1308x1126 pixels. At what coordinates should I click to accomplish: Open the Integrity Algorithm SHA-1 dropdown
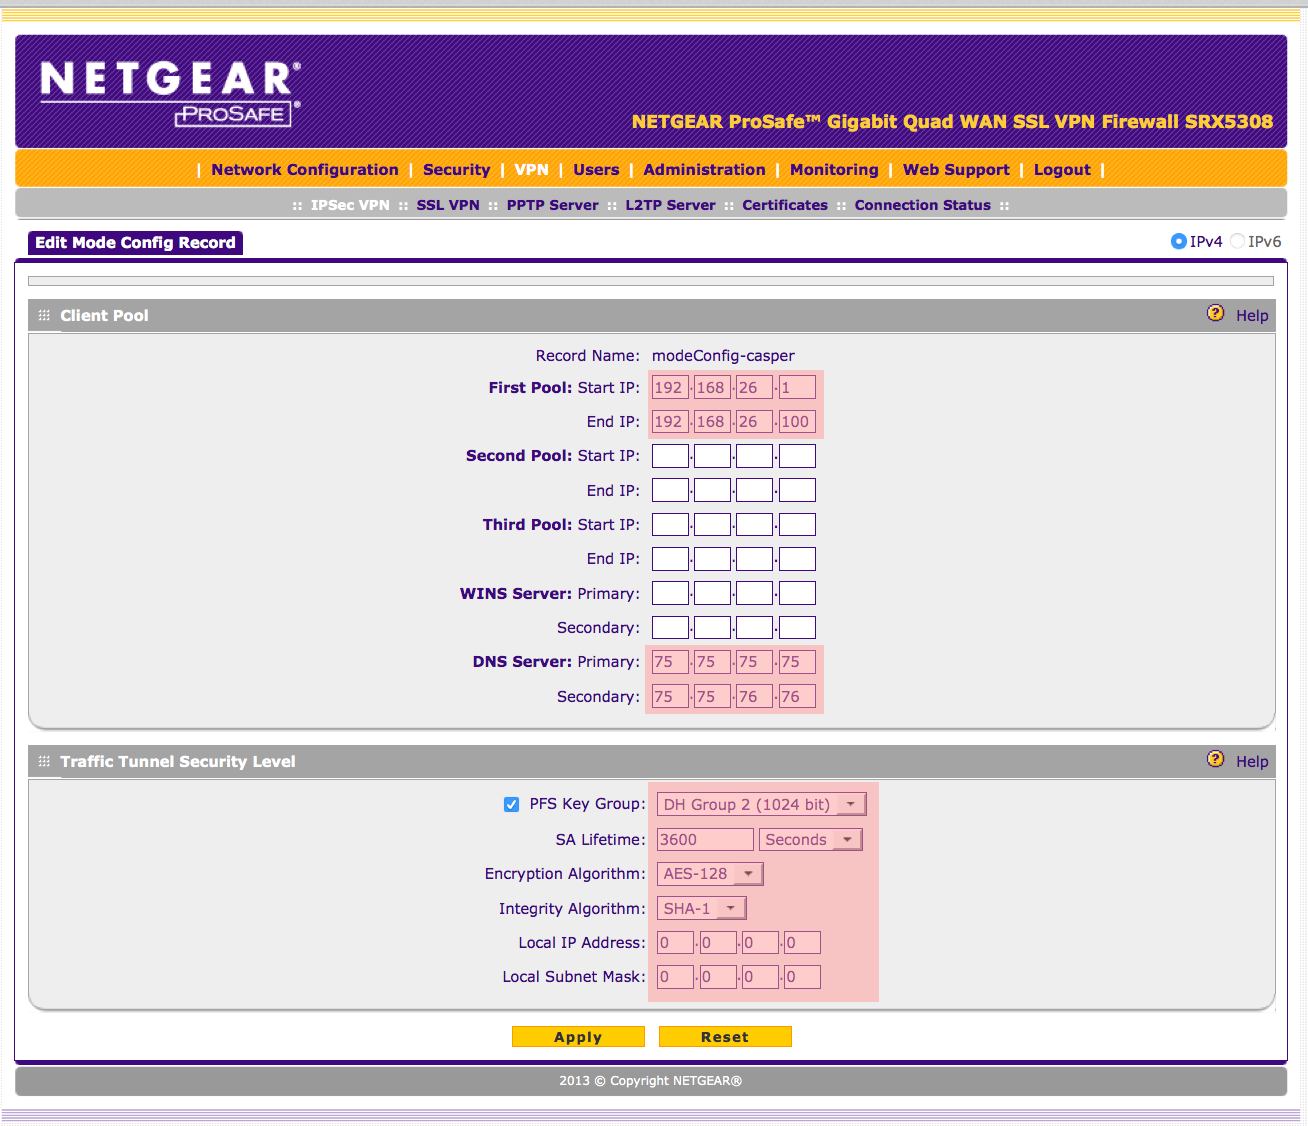(x=701, y=908)
